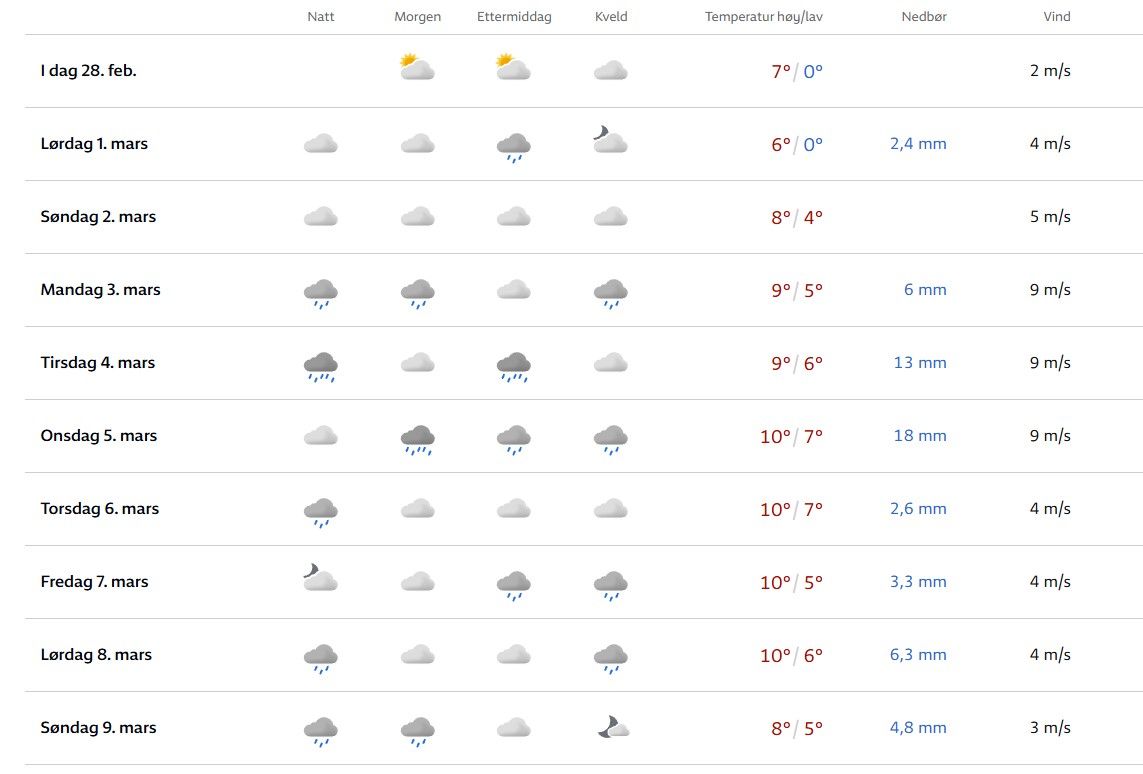Click Lørdag 1. mars afternoon rain icon
1143x774 pixels.
[x=513, y=146]
